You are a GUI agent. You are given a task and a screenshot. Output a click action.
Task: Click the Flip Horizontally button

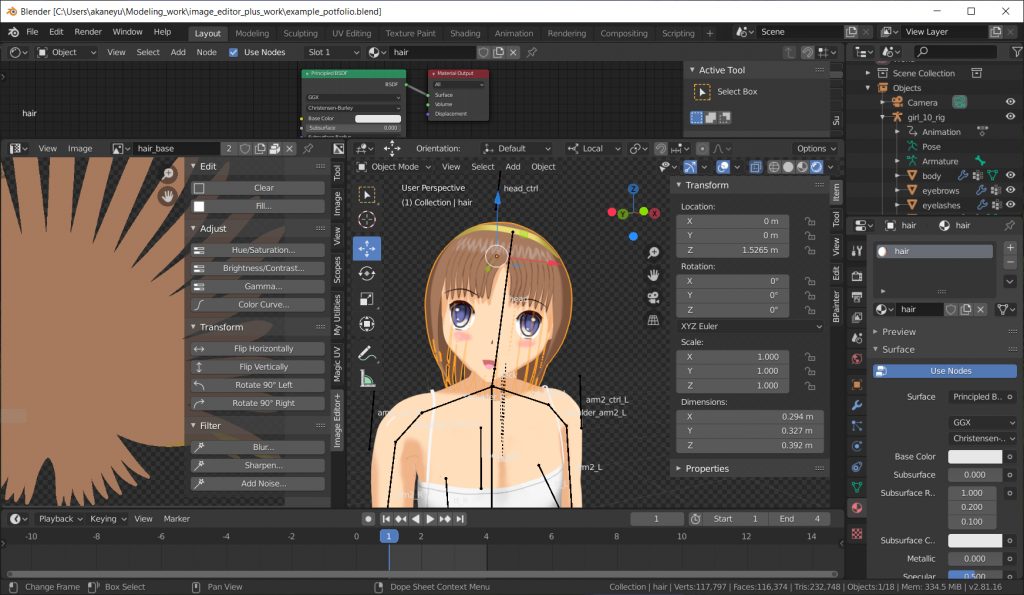[x=258, y=349]
